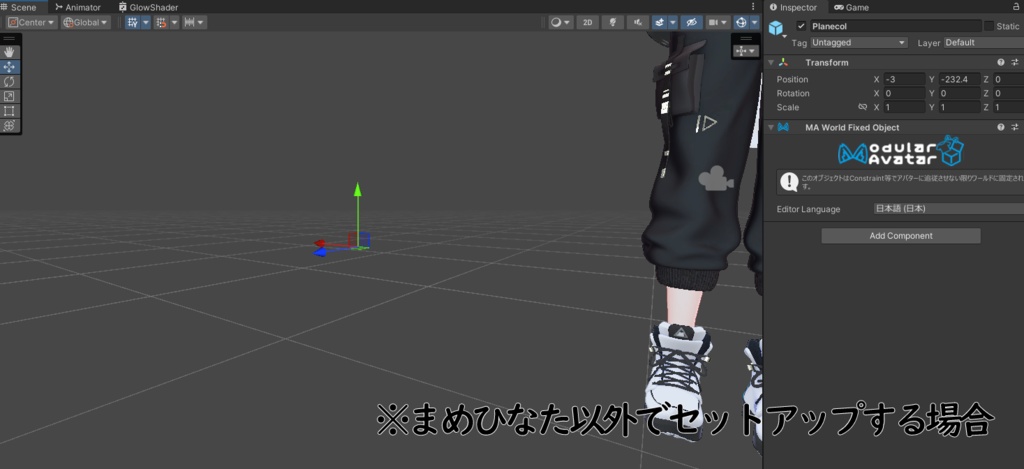
Task: Toggle scene audio mute icon
Action: tap(637, 22)
